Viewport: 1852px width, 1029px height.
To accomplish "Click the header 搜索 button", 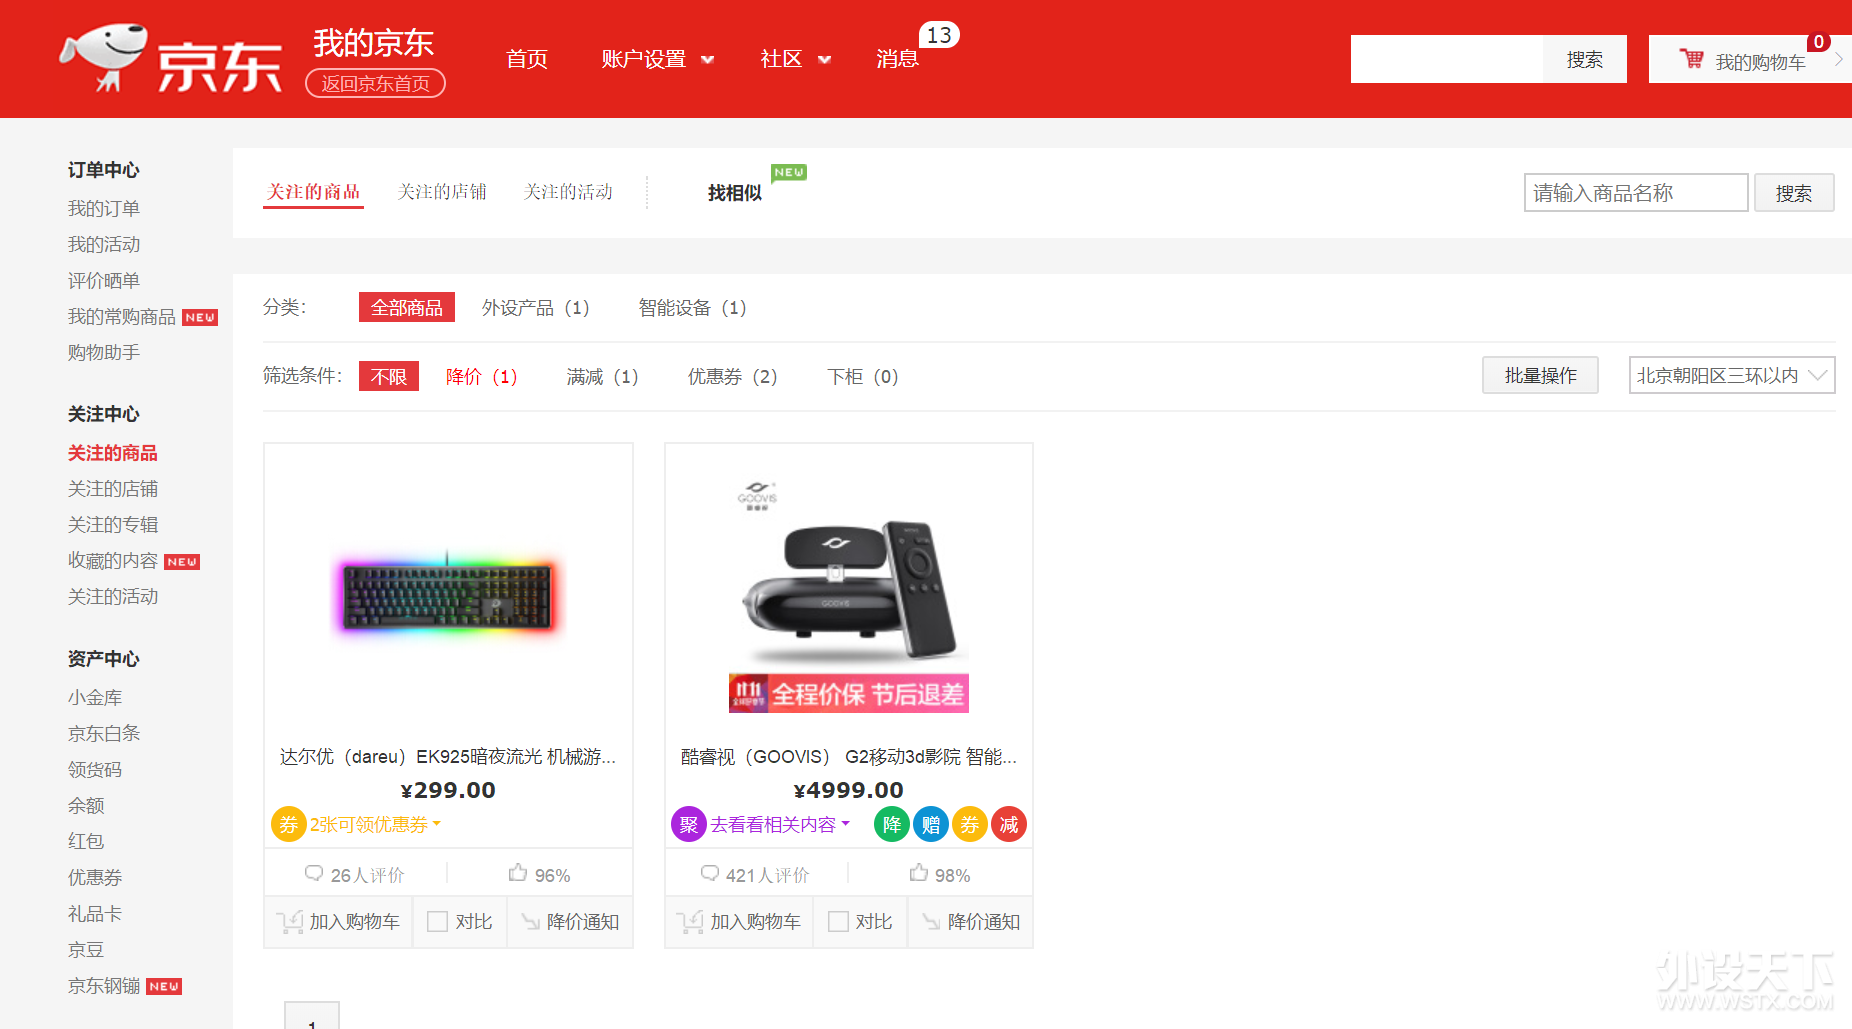I will (1585, 59).
